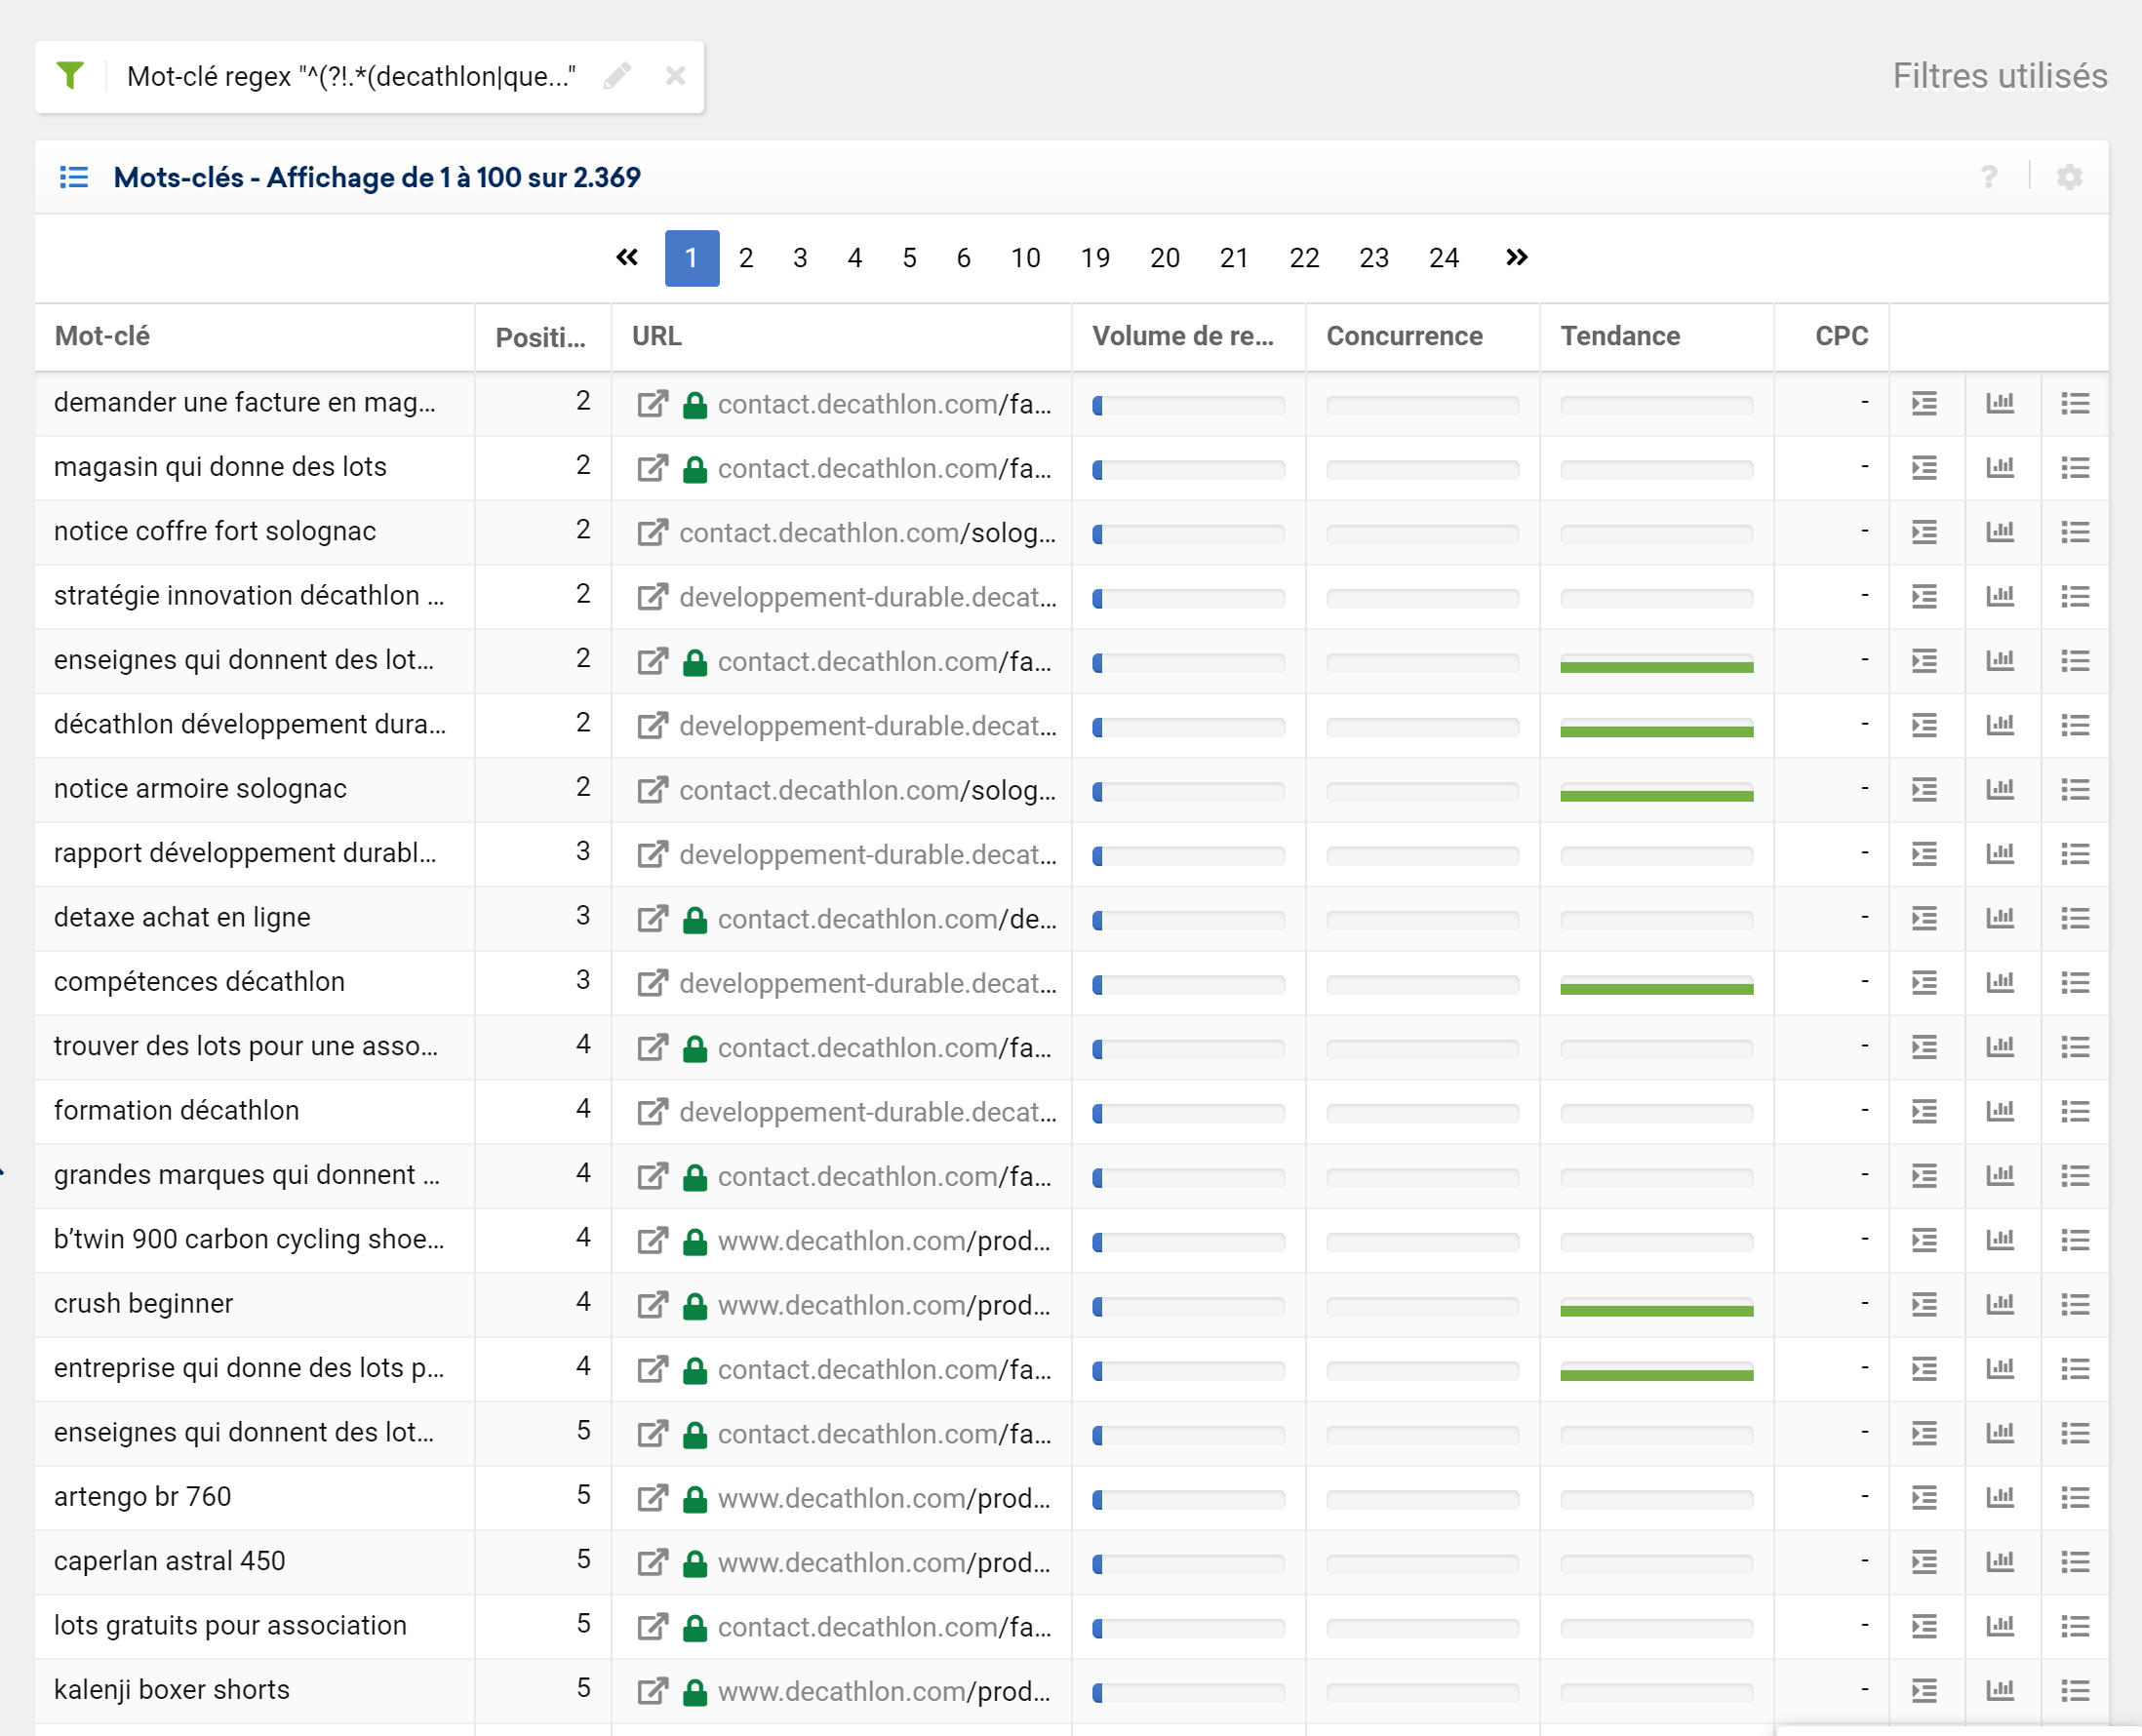Add detaxe achat en ligne to list

[x=2075, y=919]
